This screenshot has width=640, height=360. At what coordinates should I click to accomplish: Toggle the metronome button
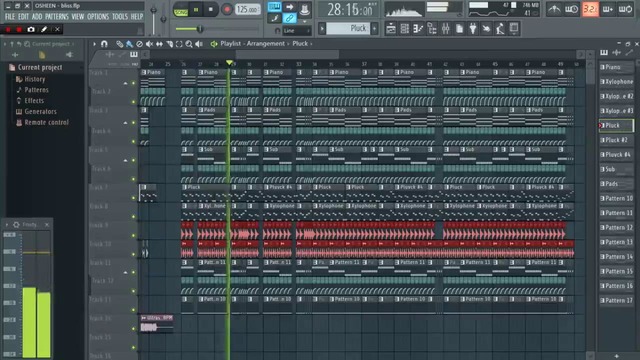tap(554, 9)
